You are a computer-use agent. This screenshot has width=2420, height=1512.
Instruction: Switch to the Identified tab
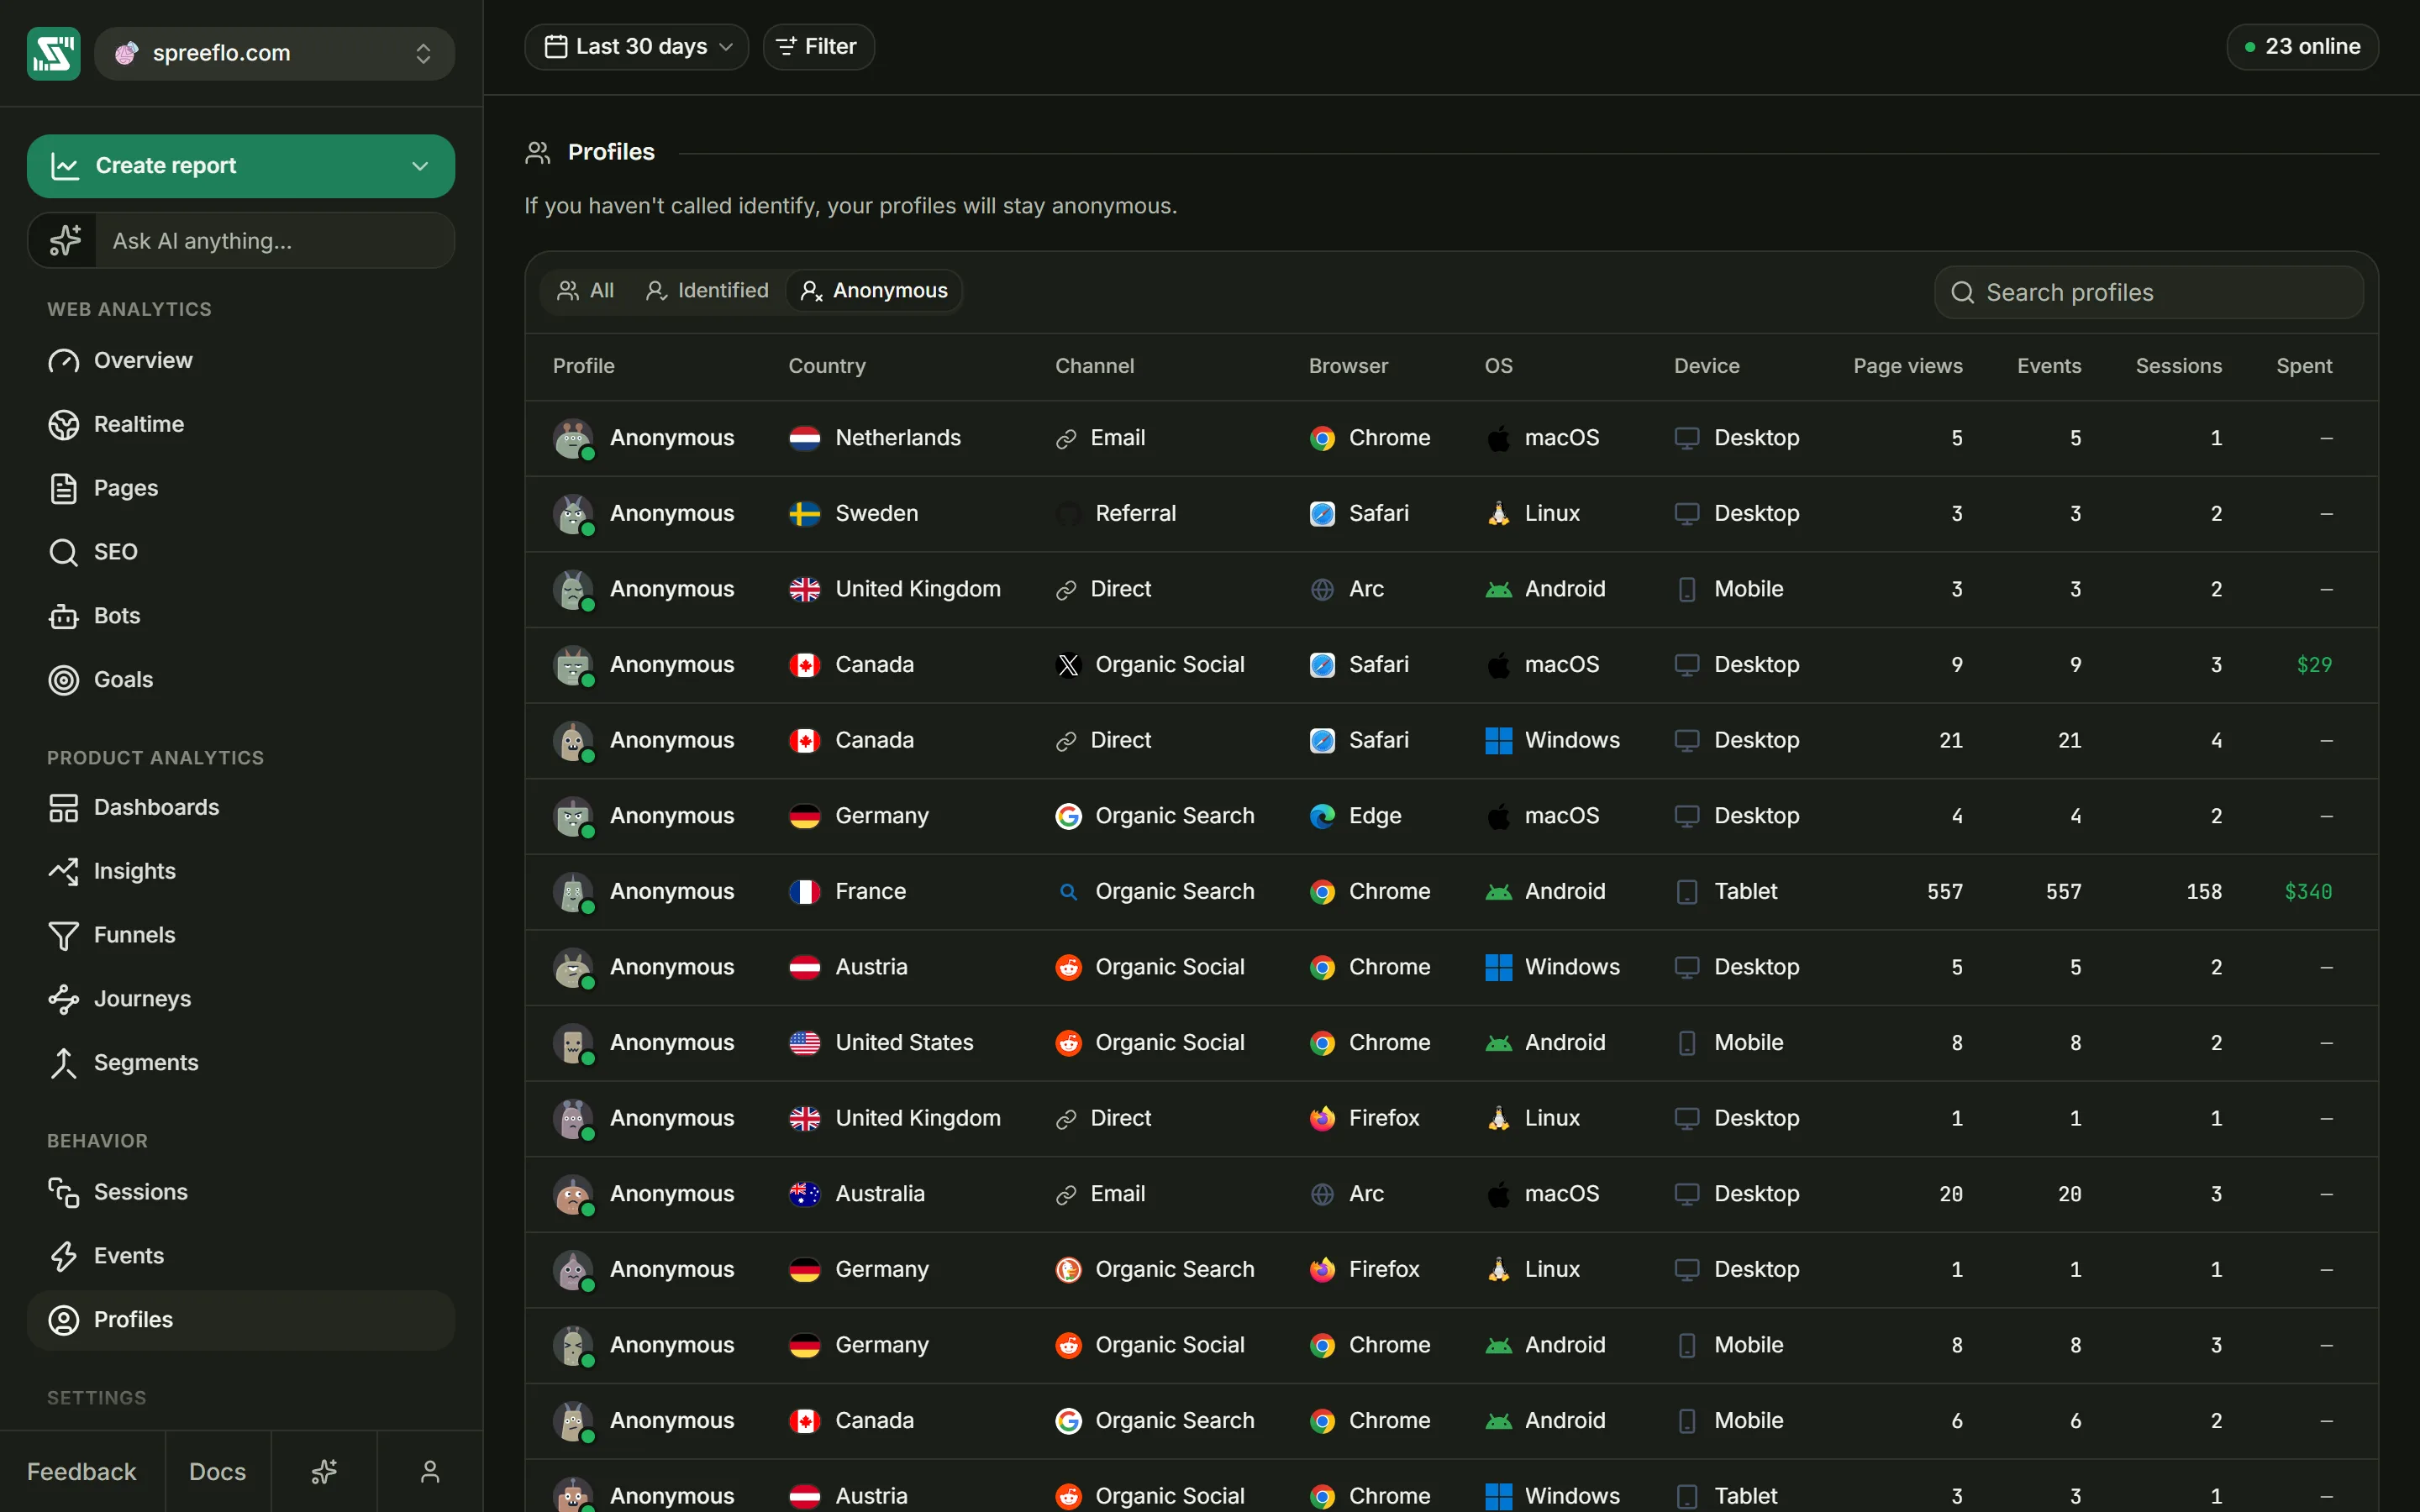pyautogui.click(x=707, y=291)
